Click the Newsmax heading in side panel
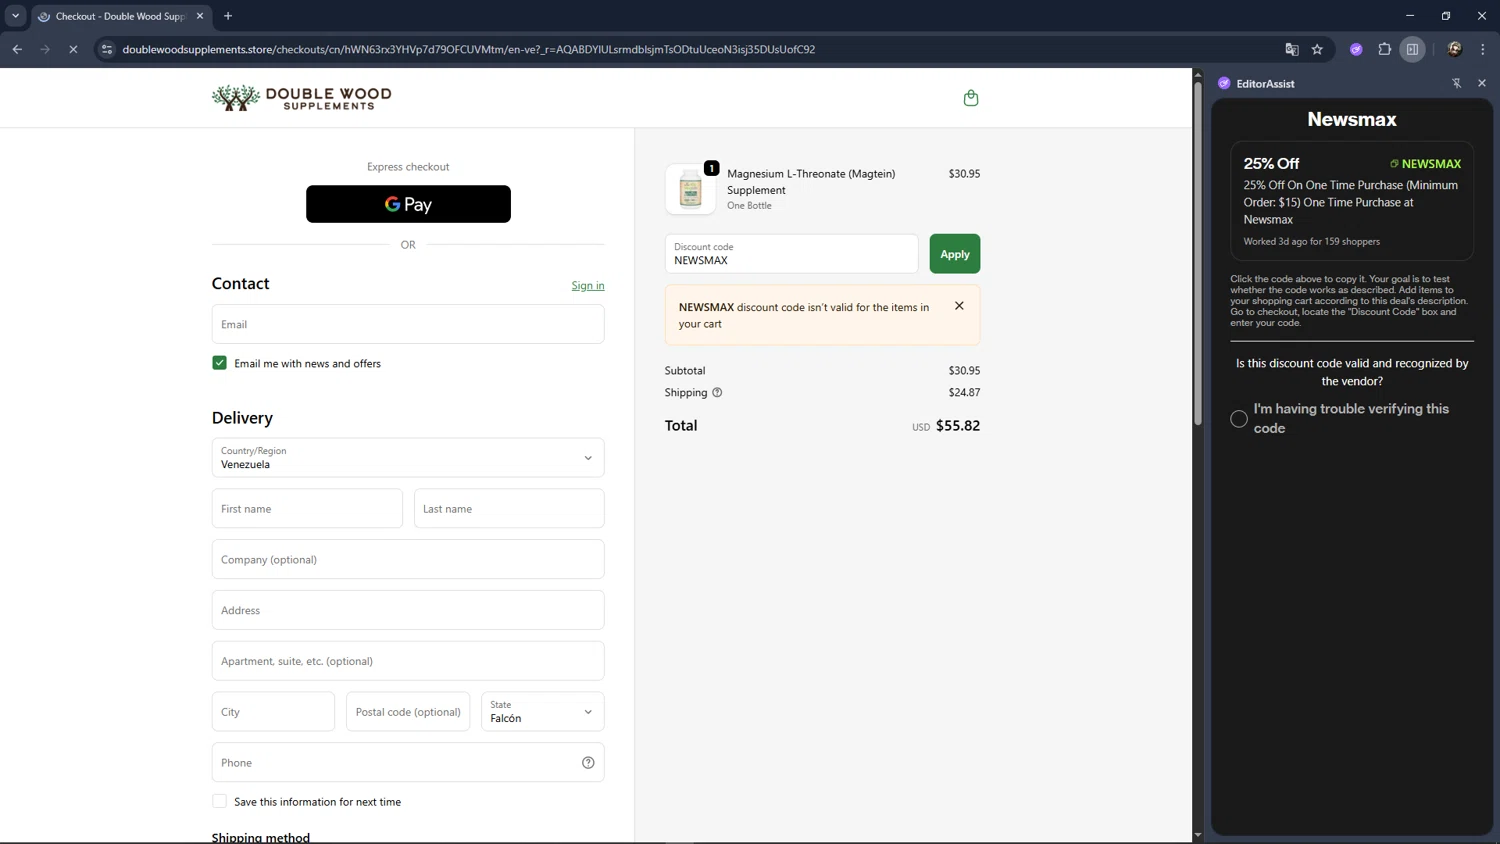Image resolution: width=1500 pixels, height=844 pixels. [1352, 119]
